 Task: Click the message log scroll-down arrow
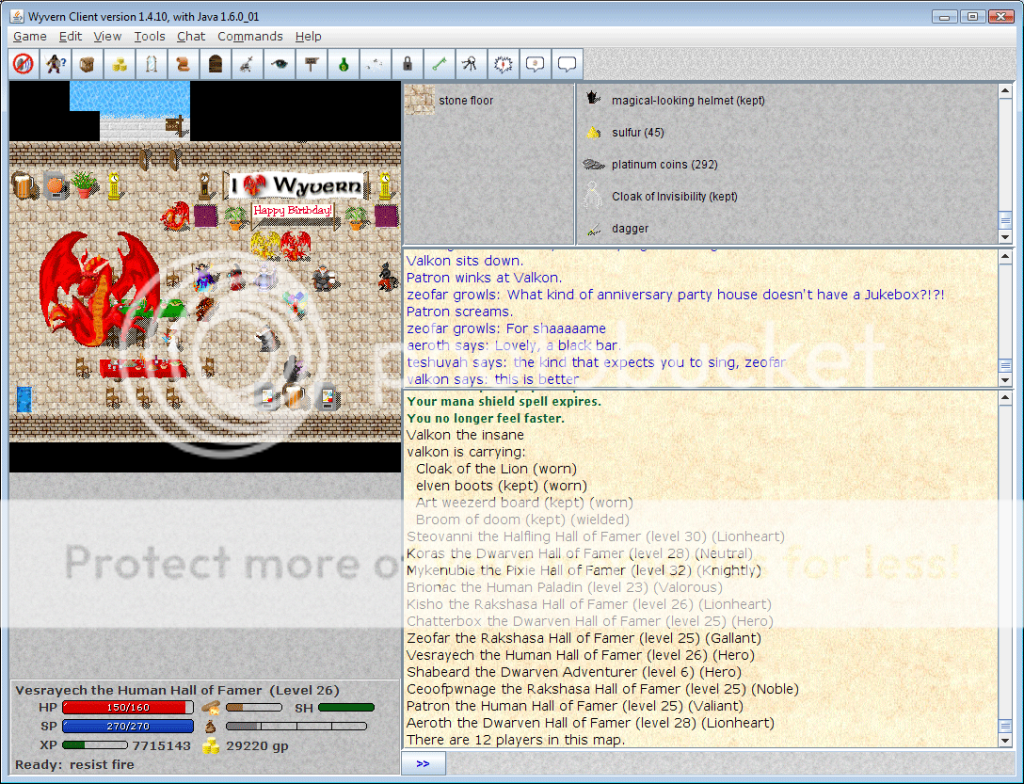[1005, 741]
